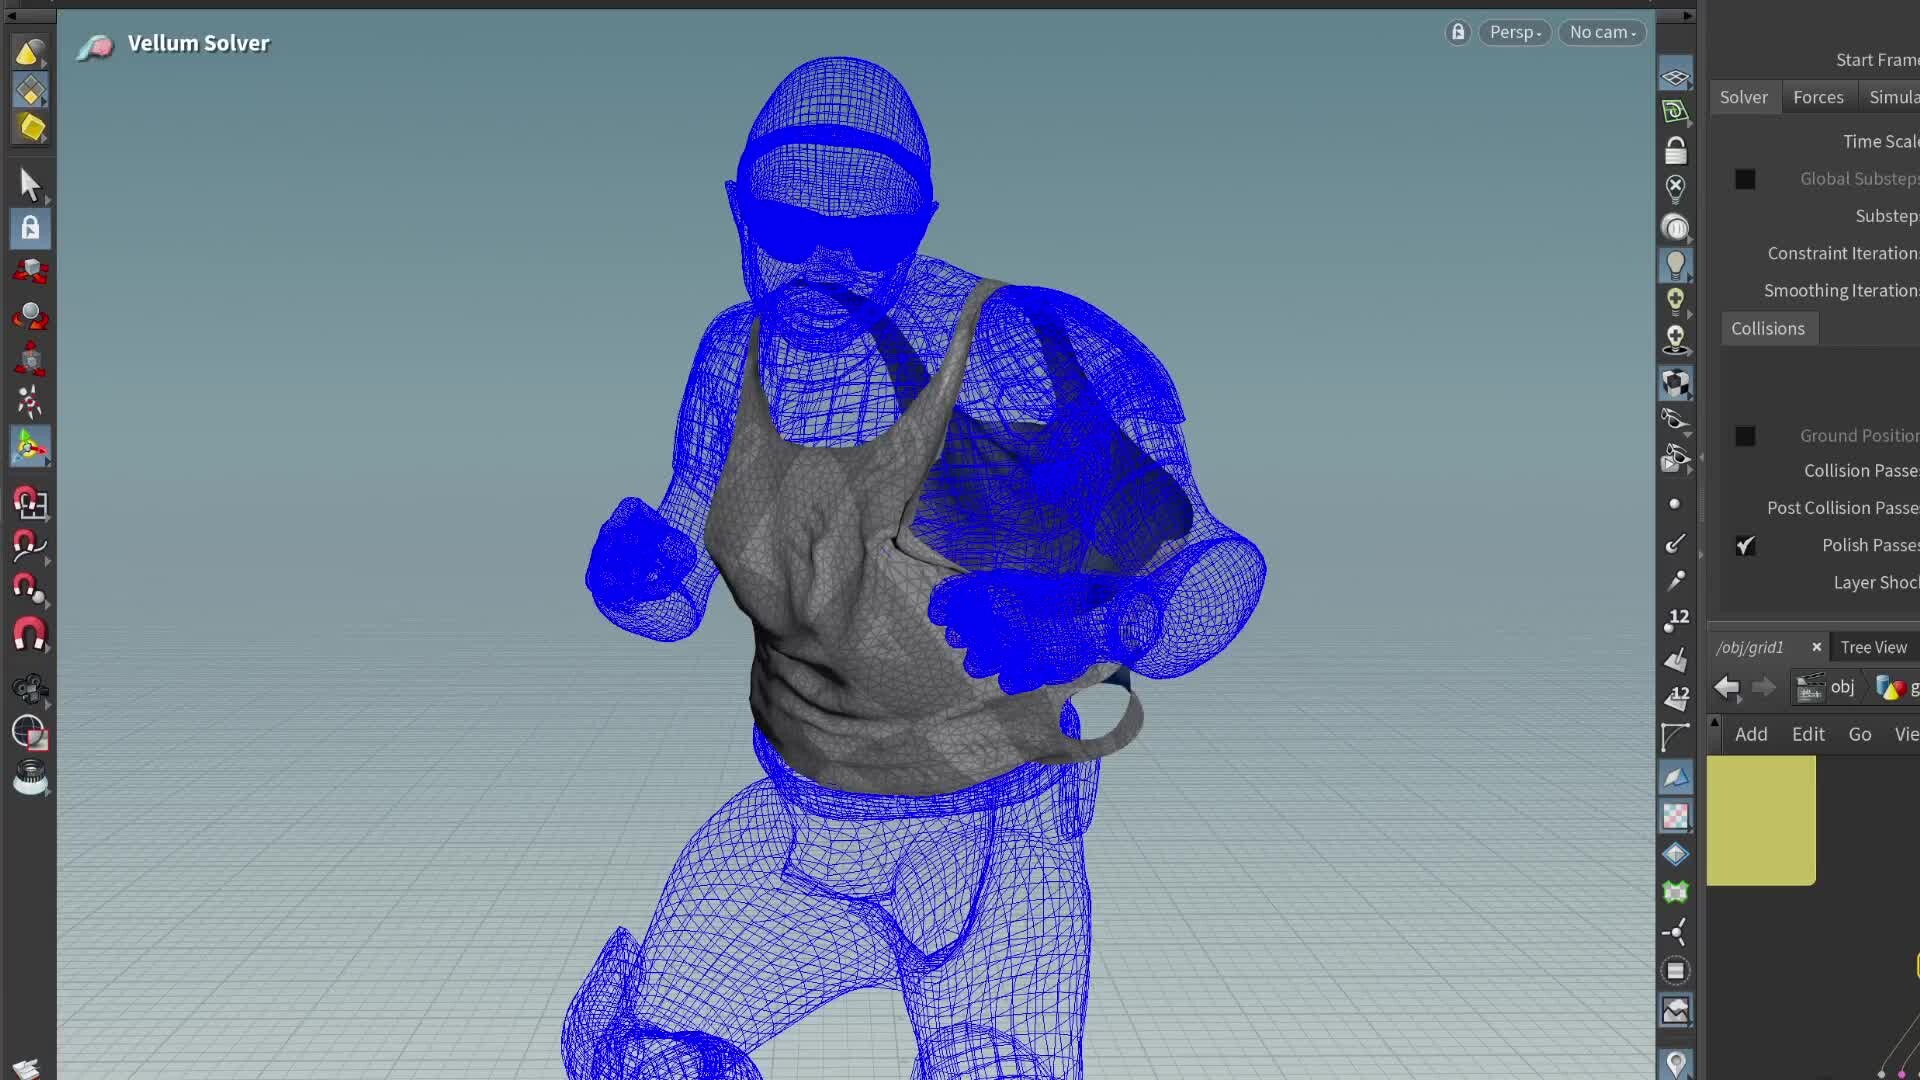Image resolution: width=1920 pixels, height=1080 pixels.
Task: Click the Collisions section label
Action: (x=1768, y=328)
